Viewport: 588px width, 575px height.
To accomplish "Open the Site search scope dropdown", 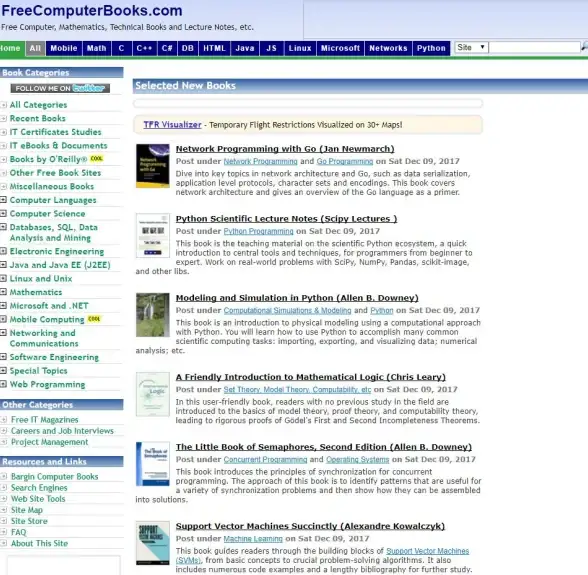I will [x=471, y=47].
